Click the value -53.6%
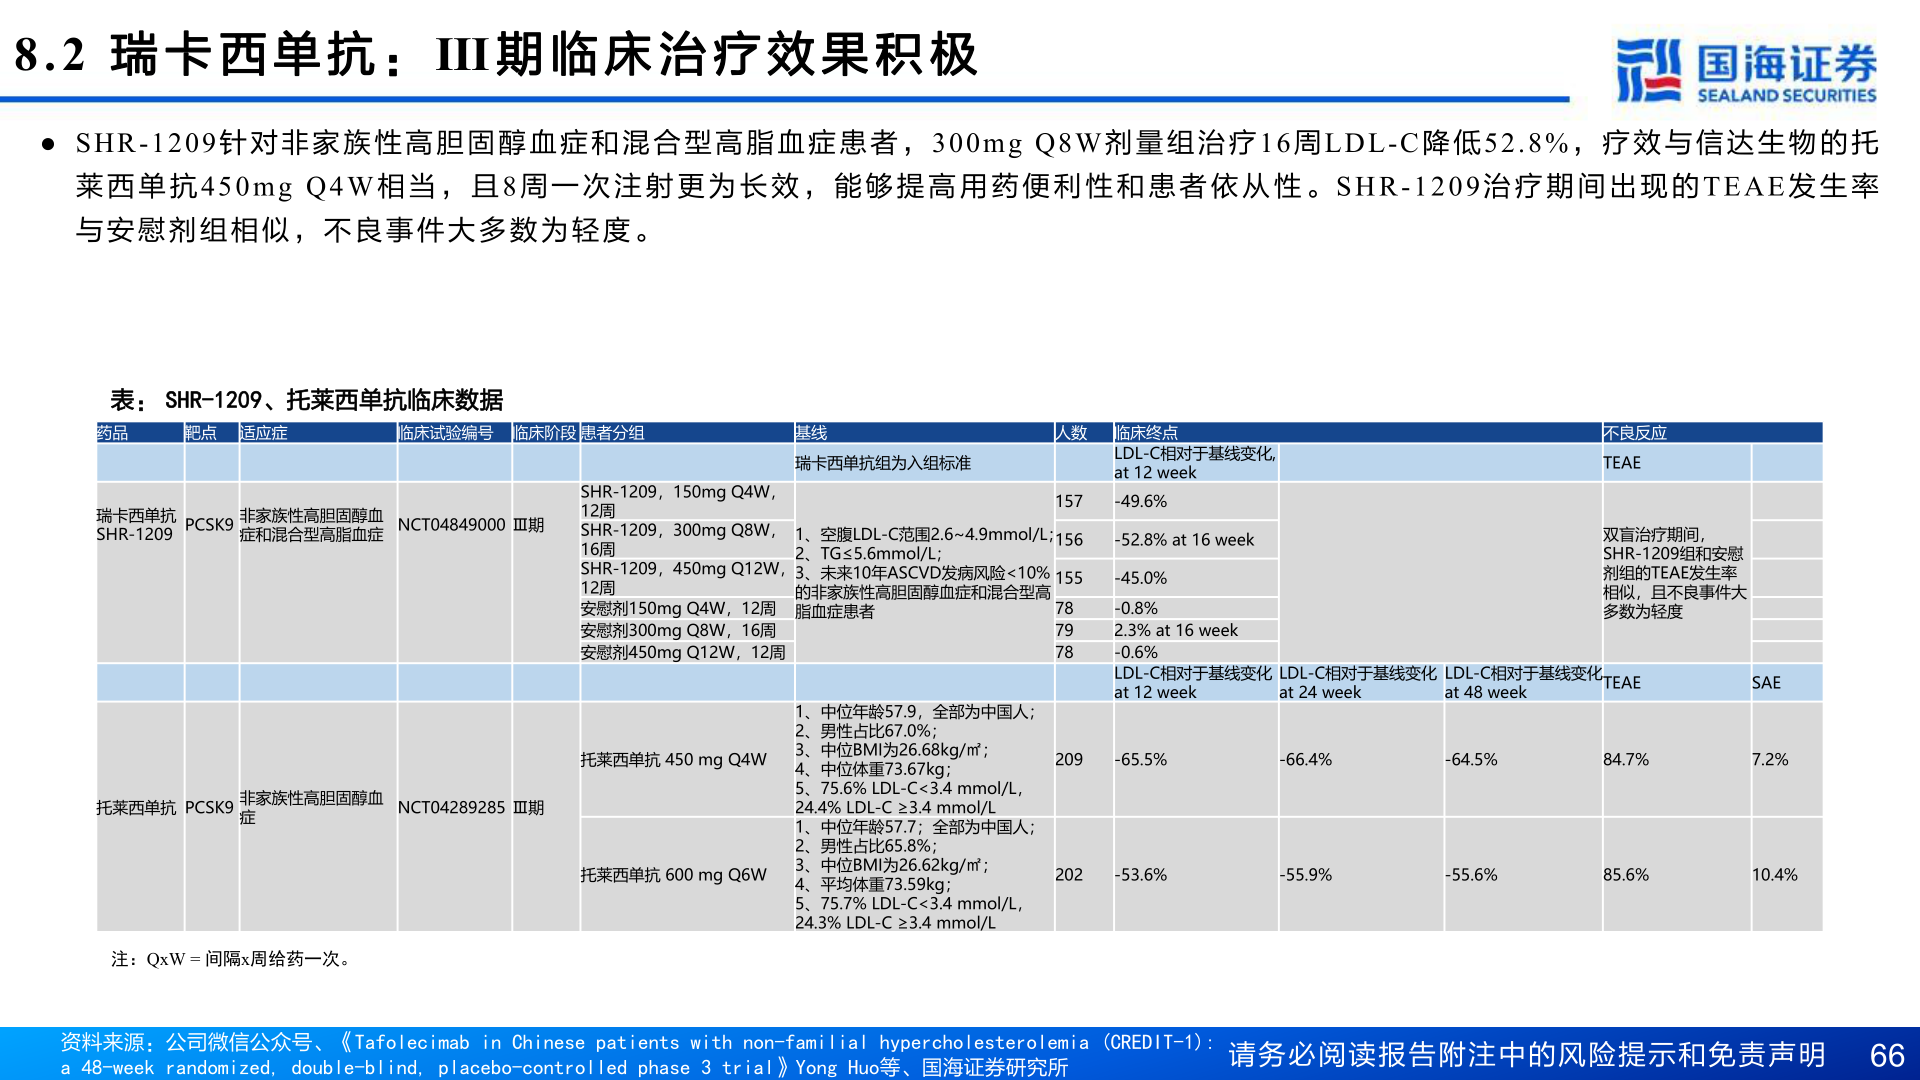Screen dimensions: 1920x1080 1141,875
